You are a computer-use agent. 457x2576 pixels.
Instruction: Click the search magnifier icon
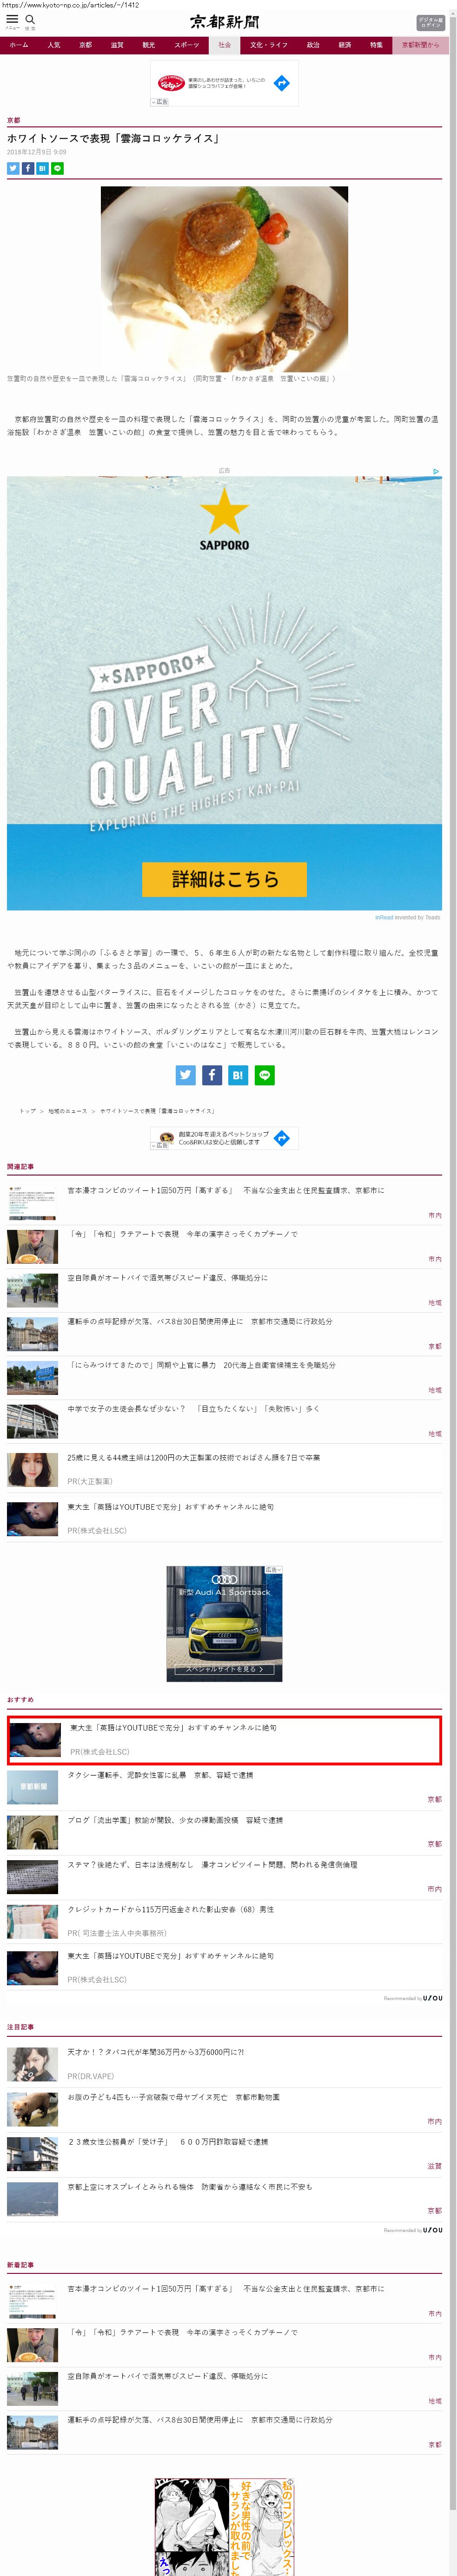pos(30,20)
